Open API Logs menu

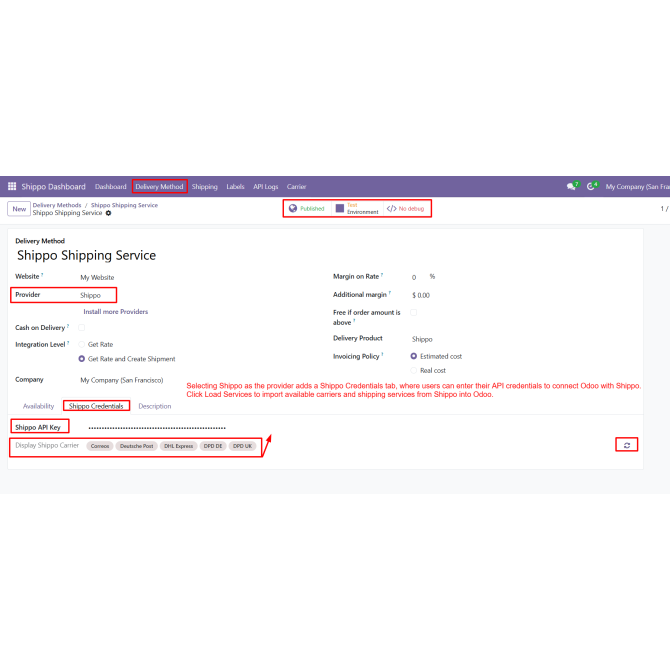pos(265,187)
